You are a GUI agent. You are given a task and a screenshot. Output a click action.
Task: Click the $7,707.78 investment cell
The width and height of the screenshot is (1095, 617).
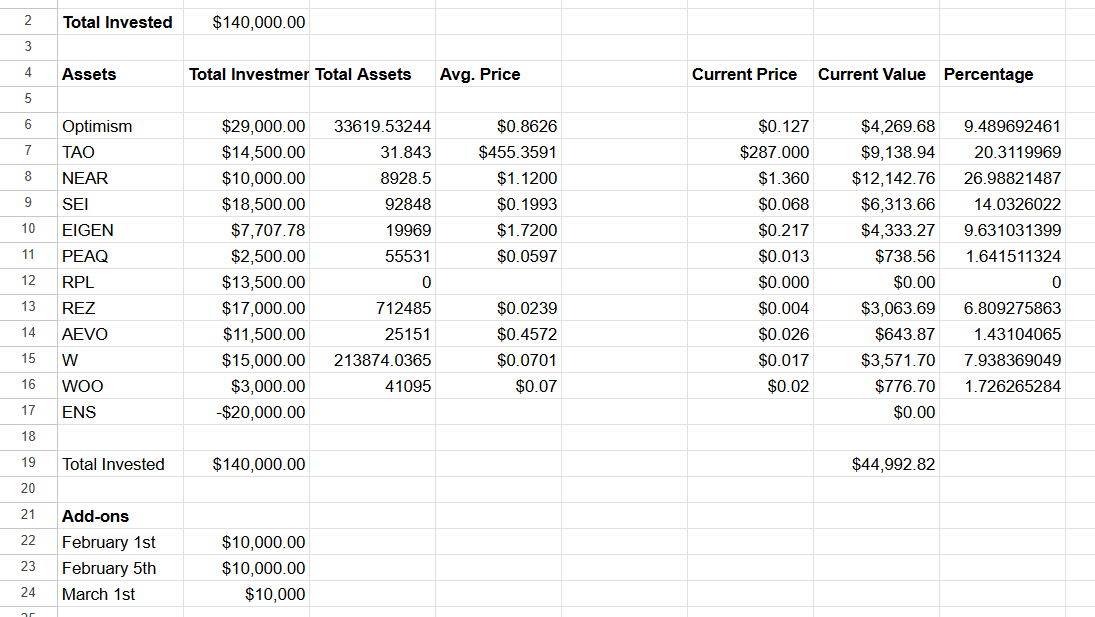pos(247,230)
